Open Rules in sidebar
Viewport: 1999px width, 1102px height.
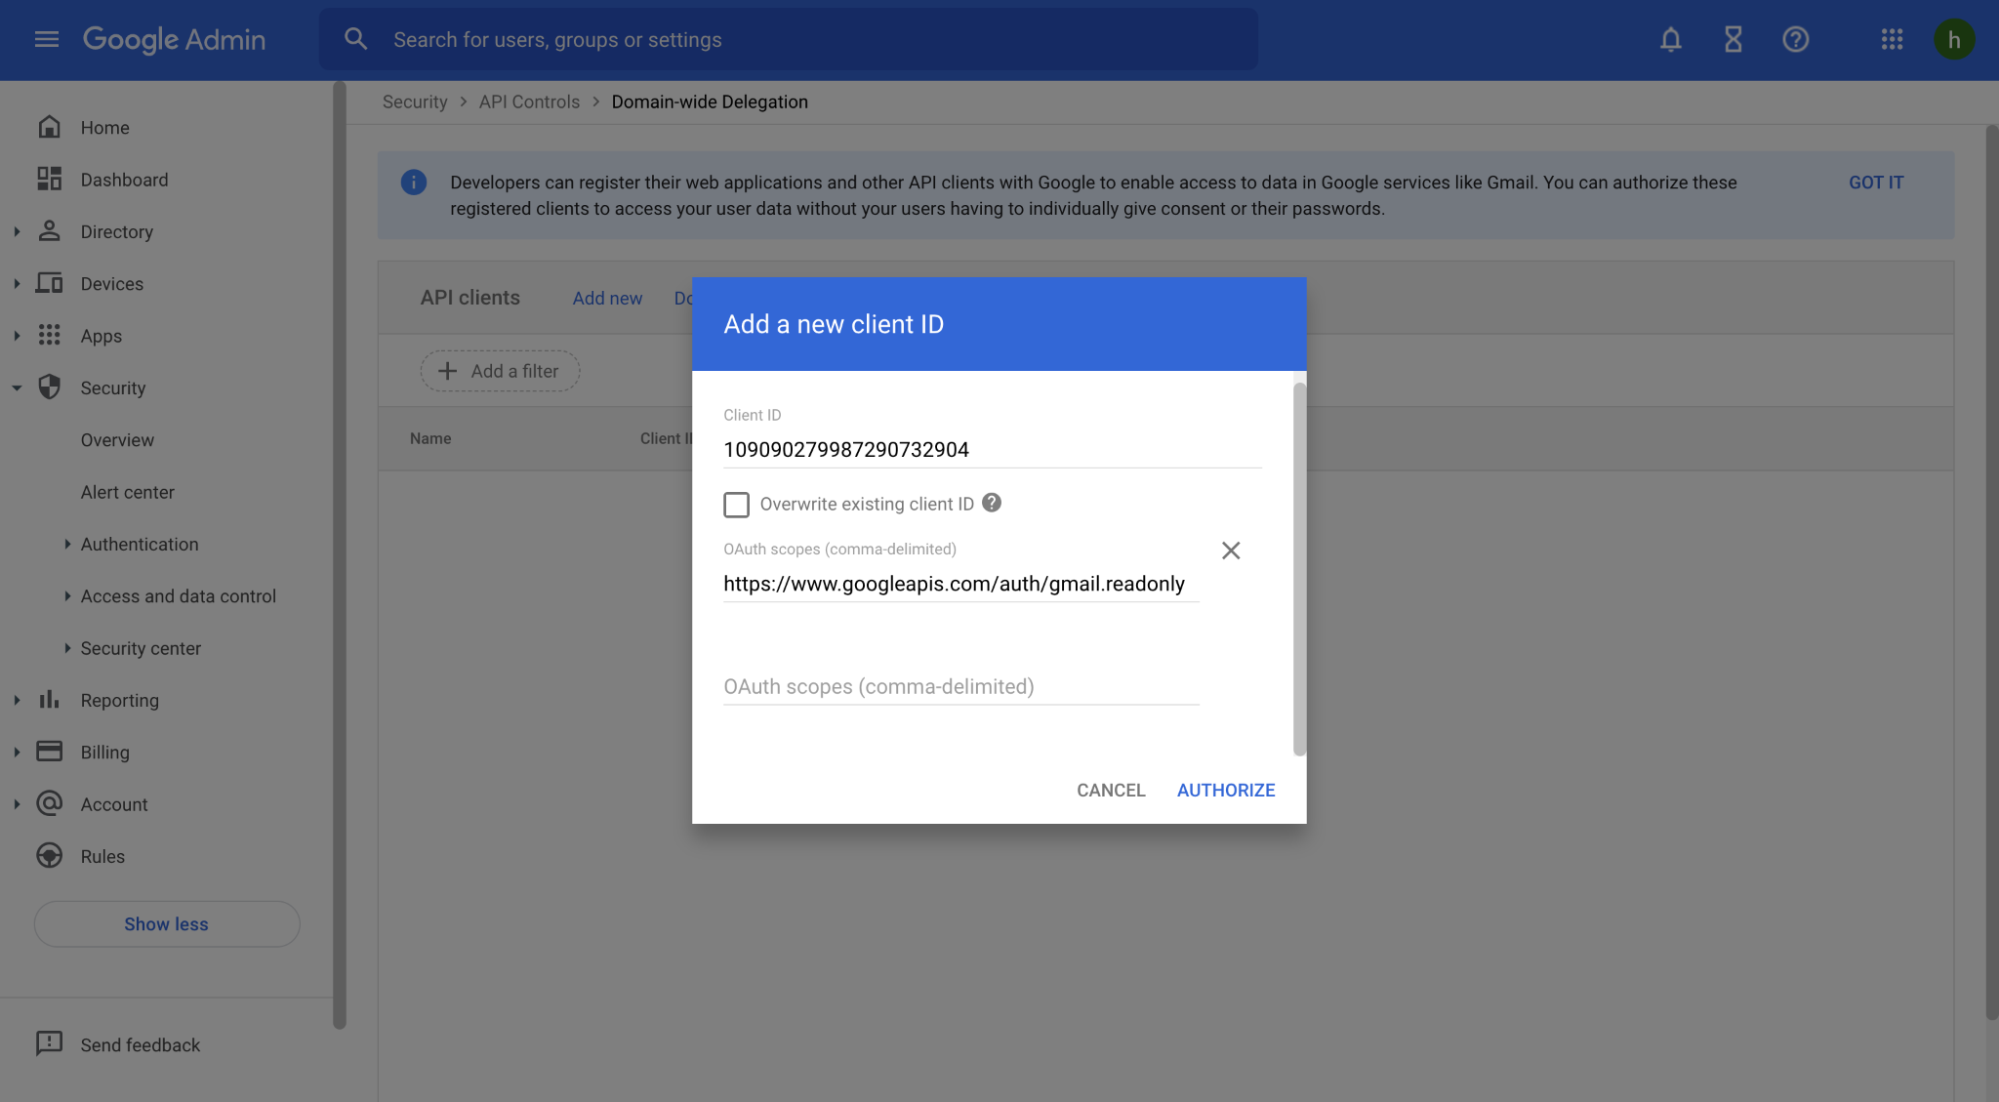click(x=102, y=856)
